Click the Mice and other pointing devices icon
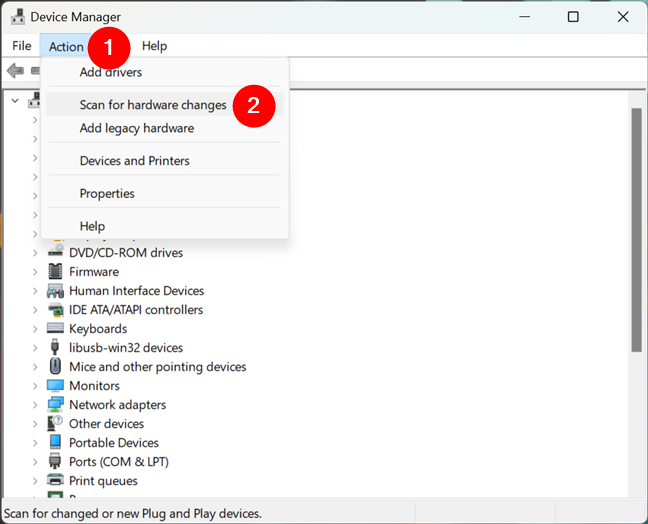The image size is (648, 524). pos(55,366)
